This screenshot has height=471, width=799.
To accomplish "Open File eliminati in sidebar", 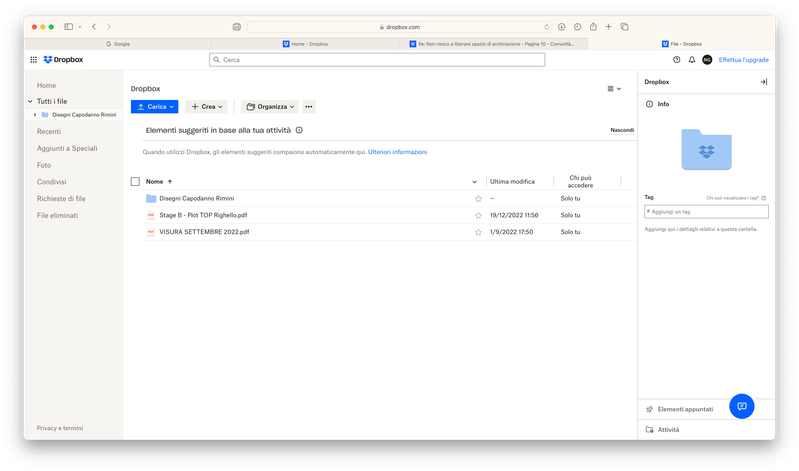I will click(57, 216).
